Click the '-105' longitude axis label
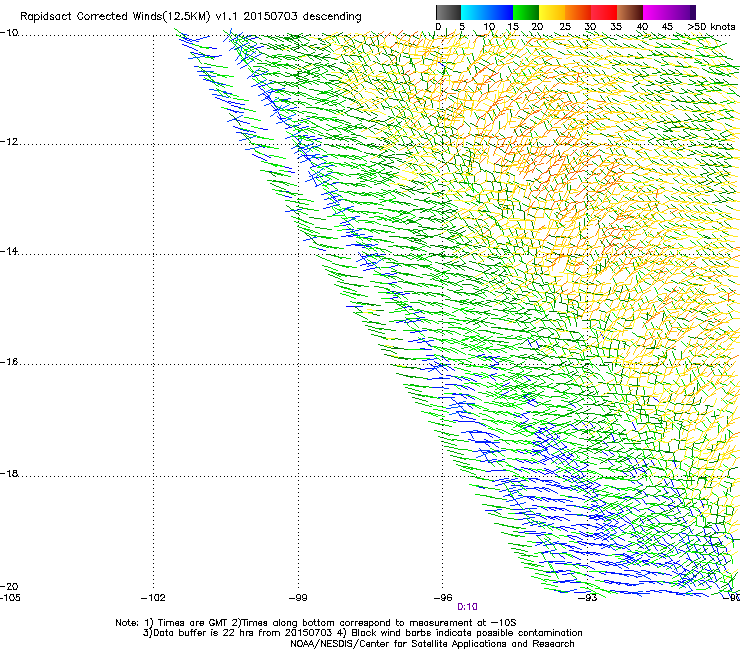740x650 pixels. [x=10, y=598]
